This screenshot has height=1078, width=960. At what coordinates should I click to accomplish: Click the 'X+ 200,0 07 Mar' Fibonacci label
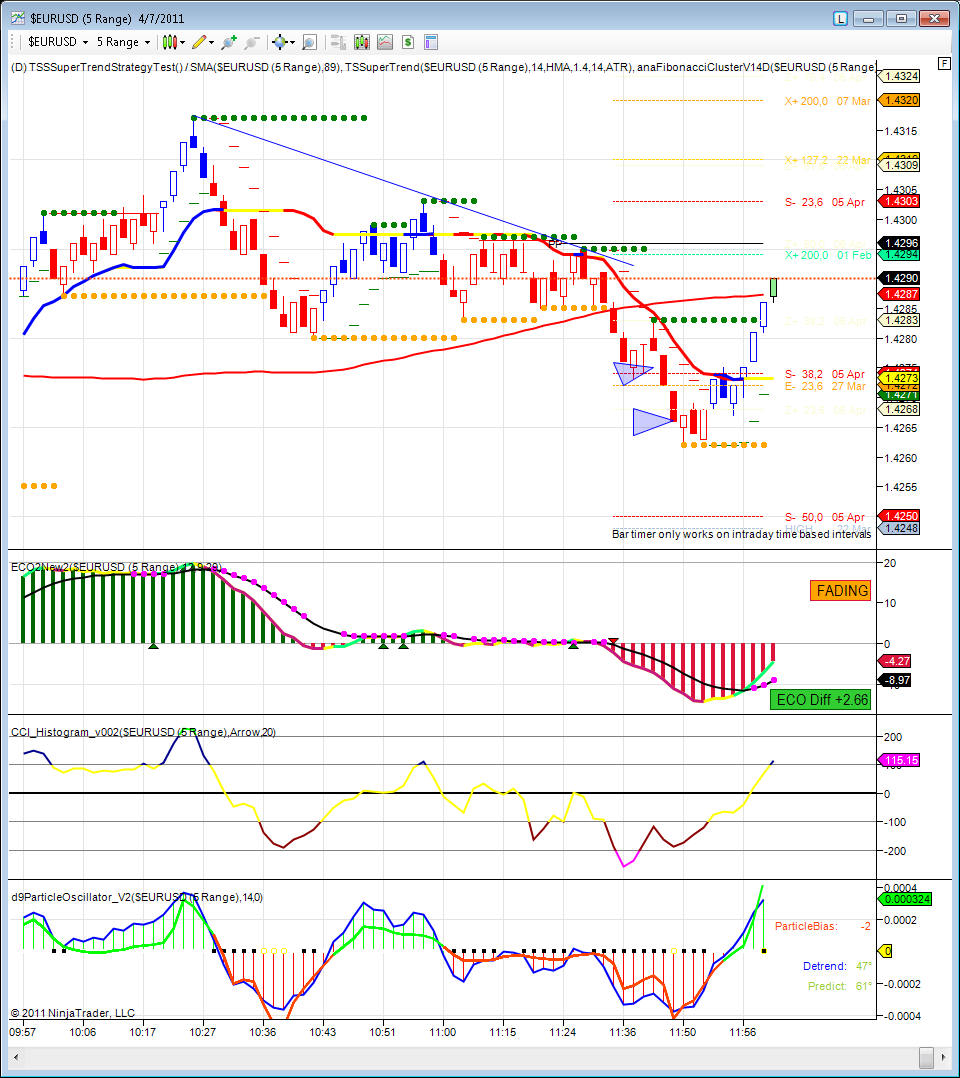point(828,101)
